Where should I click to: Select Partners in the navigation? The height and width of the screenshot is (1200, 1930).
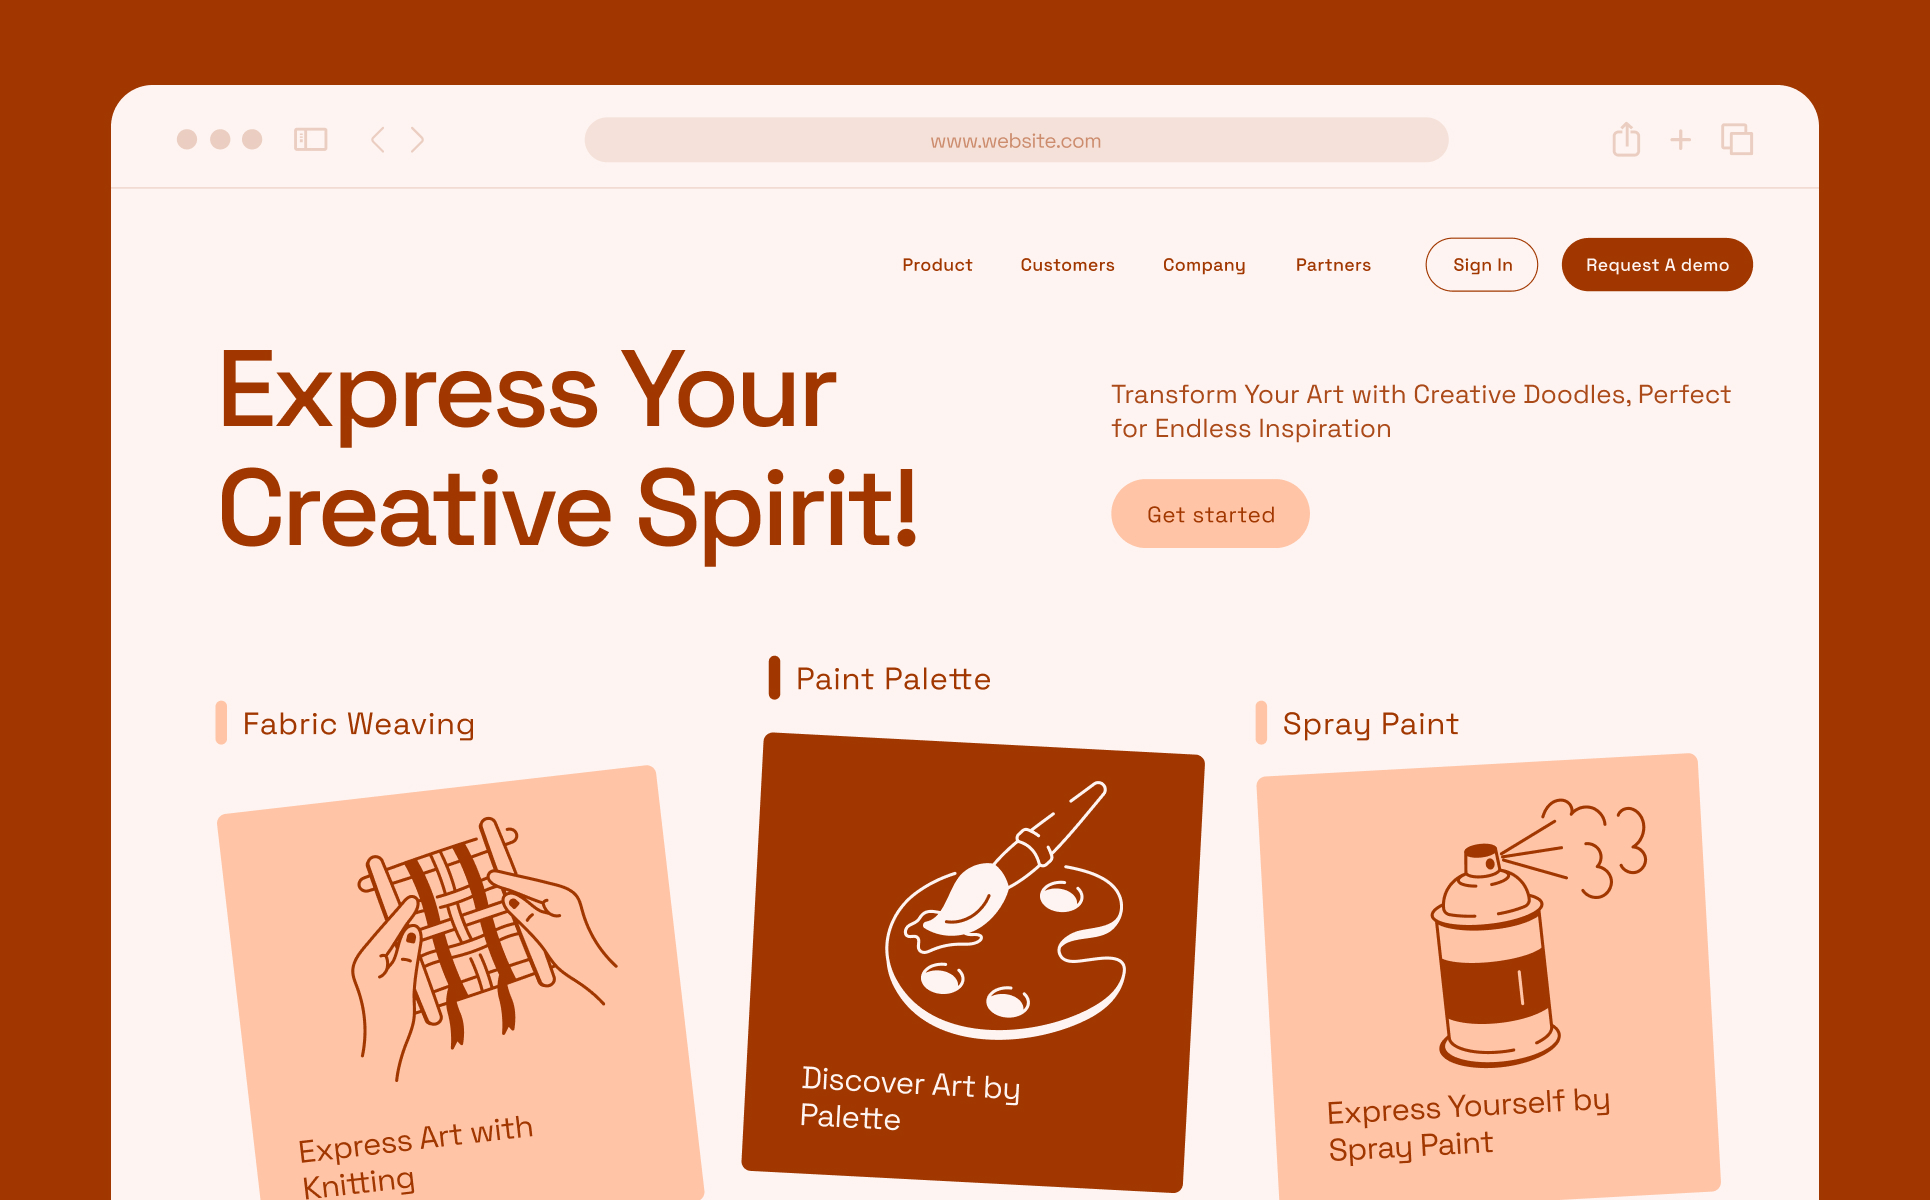click(x=1333, y=265)
